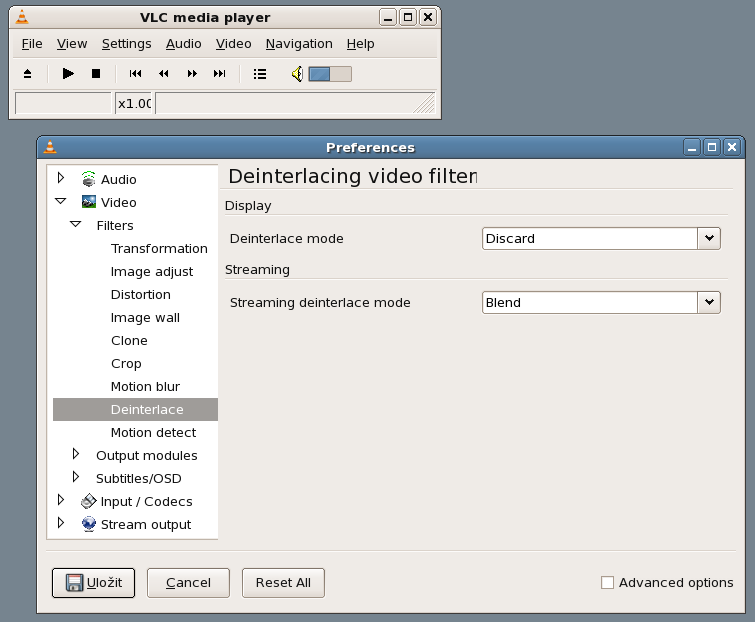Skip to previous track icon
The width and height of the screenshot is (755, 622).
135,74
